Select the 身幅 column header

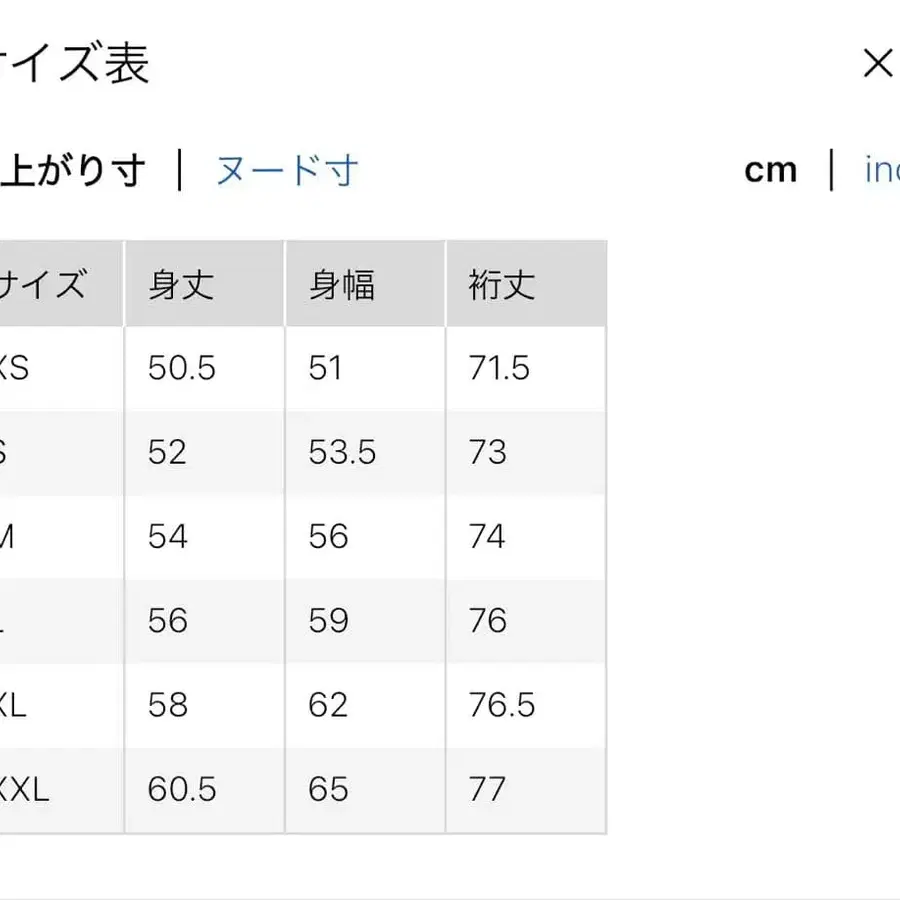tap(342, 283)
